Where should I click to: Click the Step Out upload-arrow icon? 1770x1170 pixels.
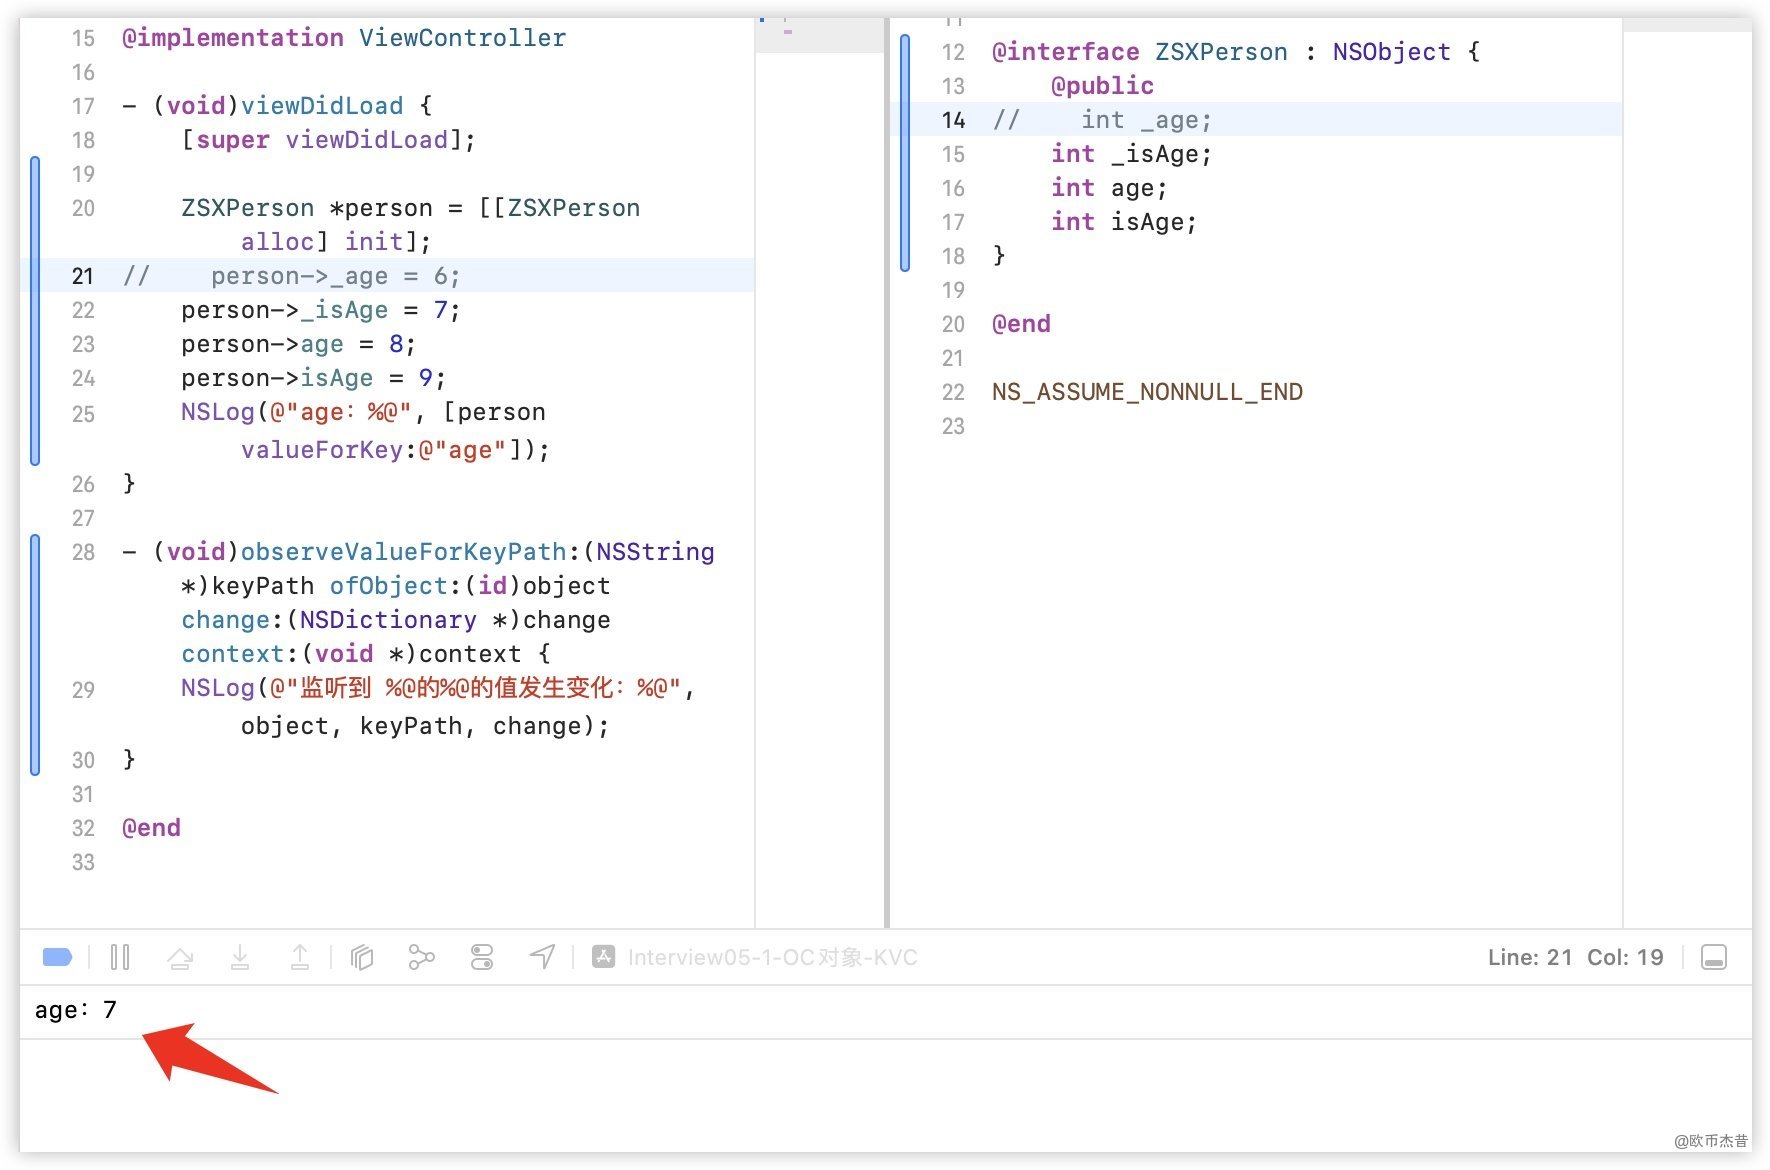coord(300,957)
